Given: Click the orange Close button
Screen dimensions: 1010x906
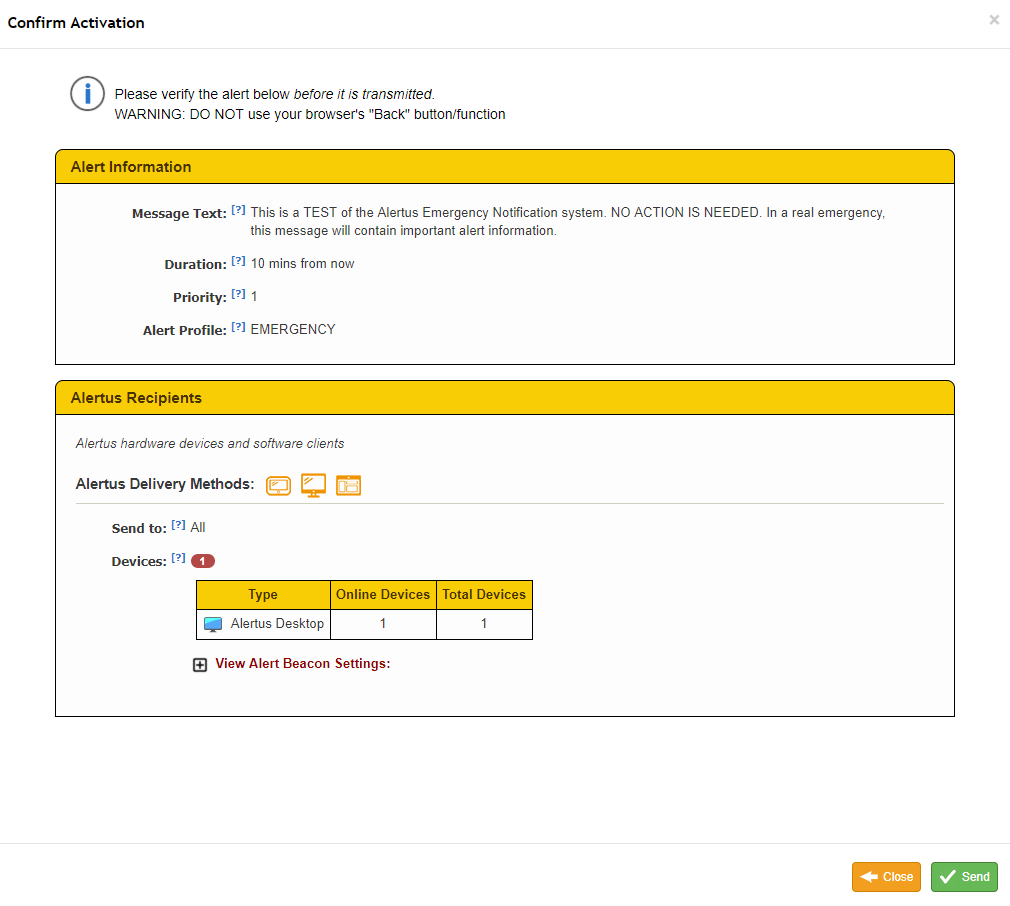Looking at the screenshot, I should click(886, 876).
